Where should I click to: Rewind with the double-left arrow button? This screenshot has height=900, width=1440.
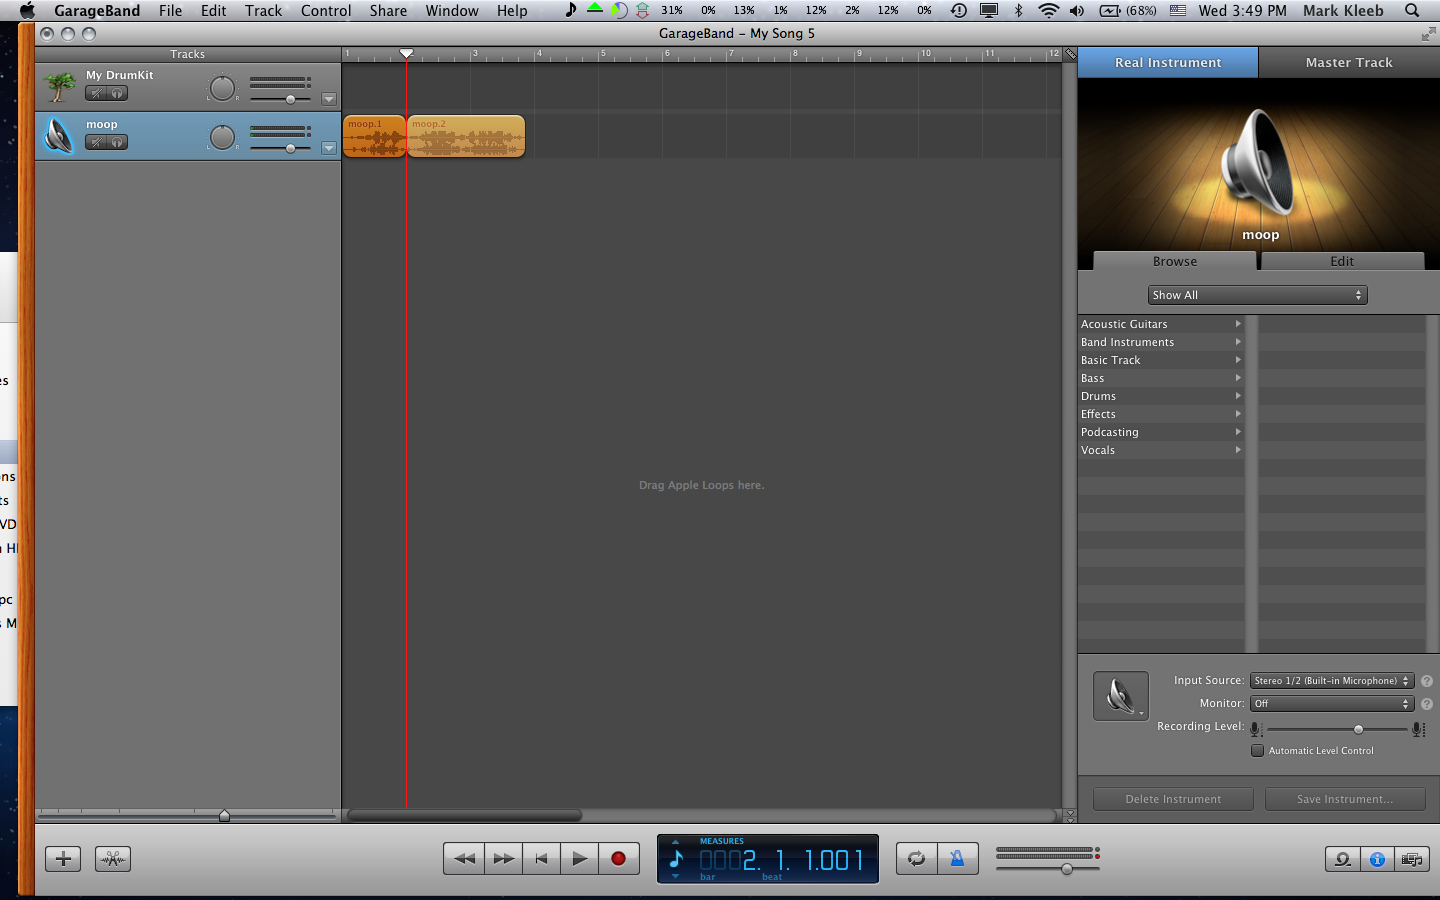pyautogui.click(x=465, y=859)
